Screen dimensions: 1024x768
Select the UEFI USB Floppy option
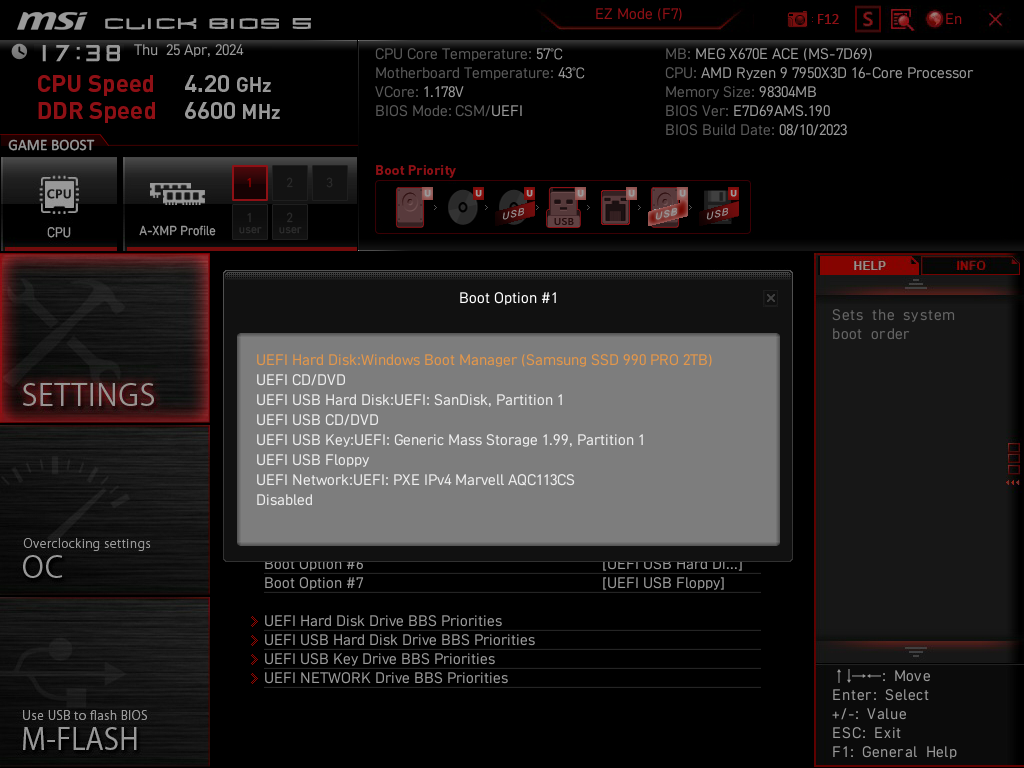[x=313, y=460]
